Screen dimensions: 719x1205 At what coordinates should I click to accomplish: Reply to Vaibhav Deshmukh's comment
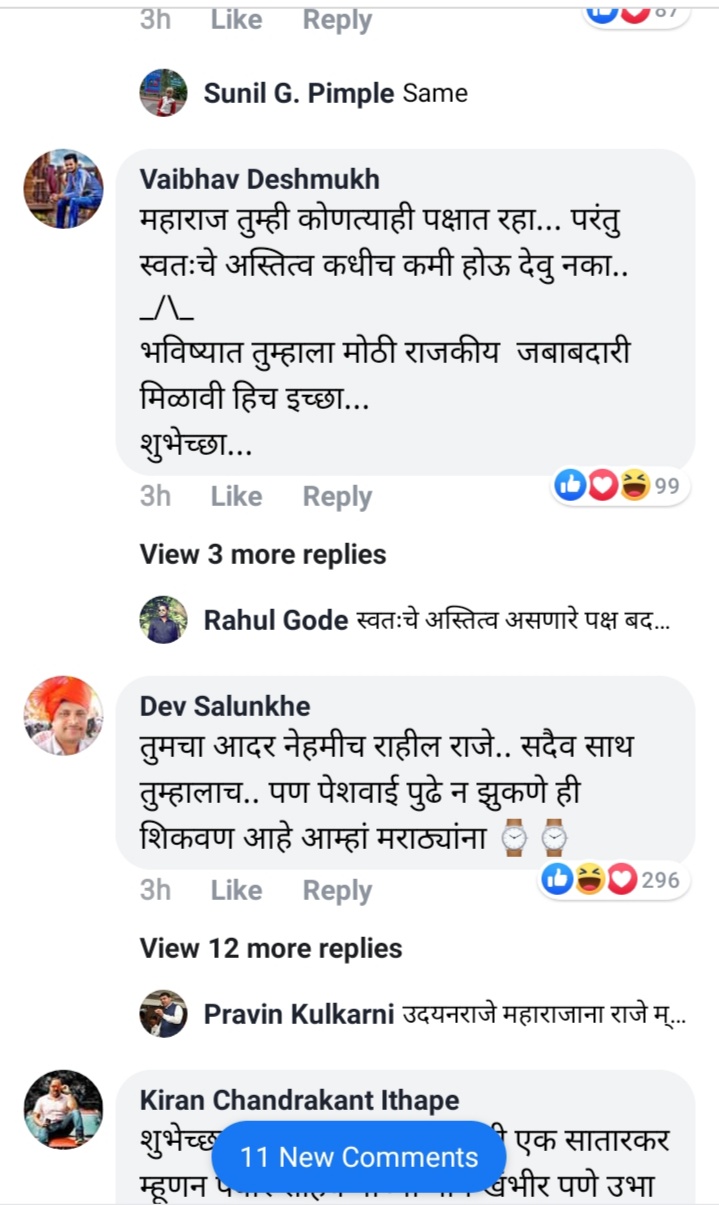click(x=337, y=496)
